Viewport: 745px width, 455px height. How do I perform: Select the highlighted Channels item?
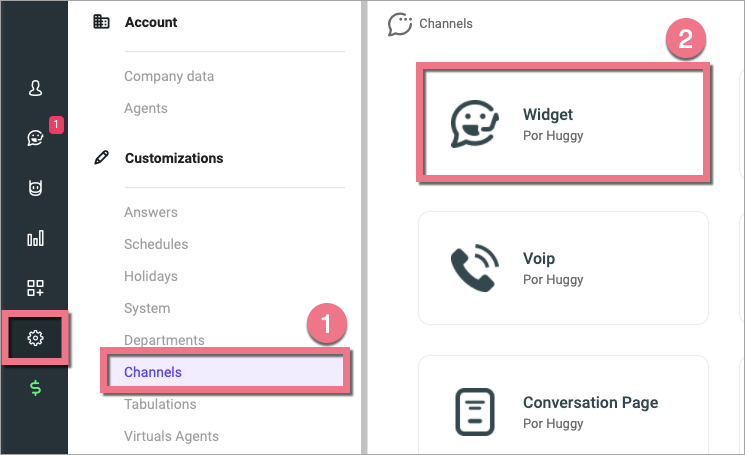(x=153, y=372)
